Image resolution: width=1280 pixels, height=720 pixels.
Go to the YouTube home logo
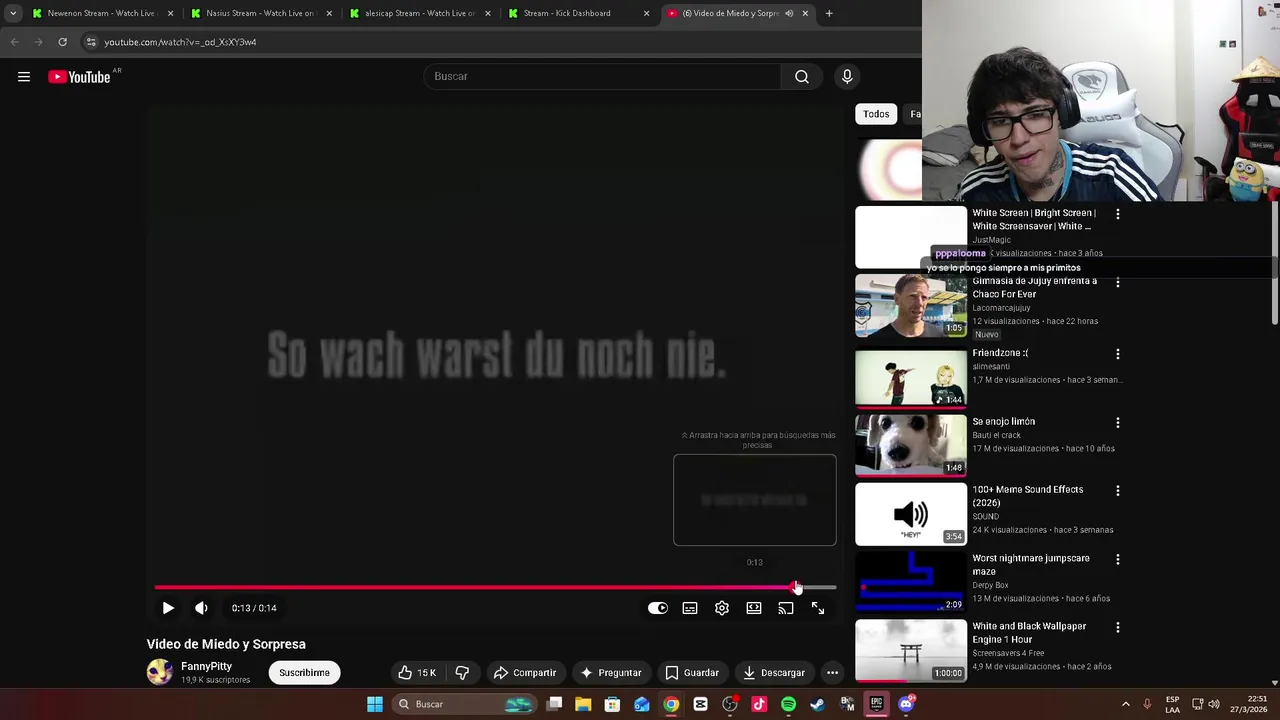point(79,77)
